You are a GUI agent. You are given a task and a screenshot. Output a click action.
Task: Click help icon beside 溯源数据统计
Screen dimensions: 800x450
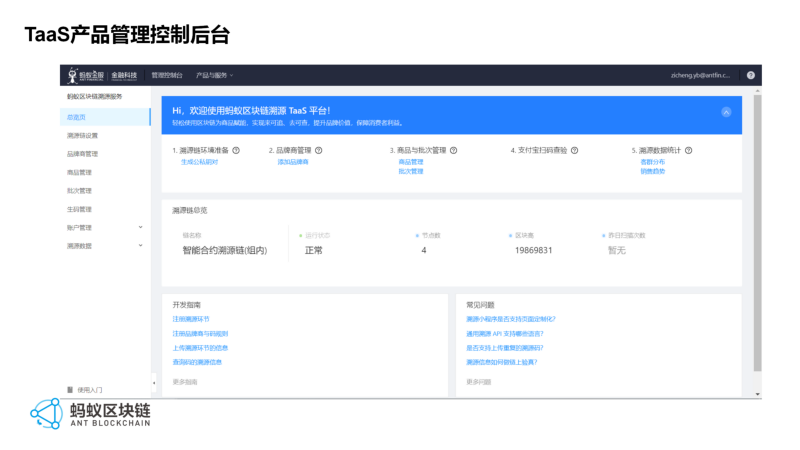coord(688,151)
